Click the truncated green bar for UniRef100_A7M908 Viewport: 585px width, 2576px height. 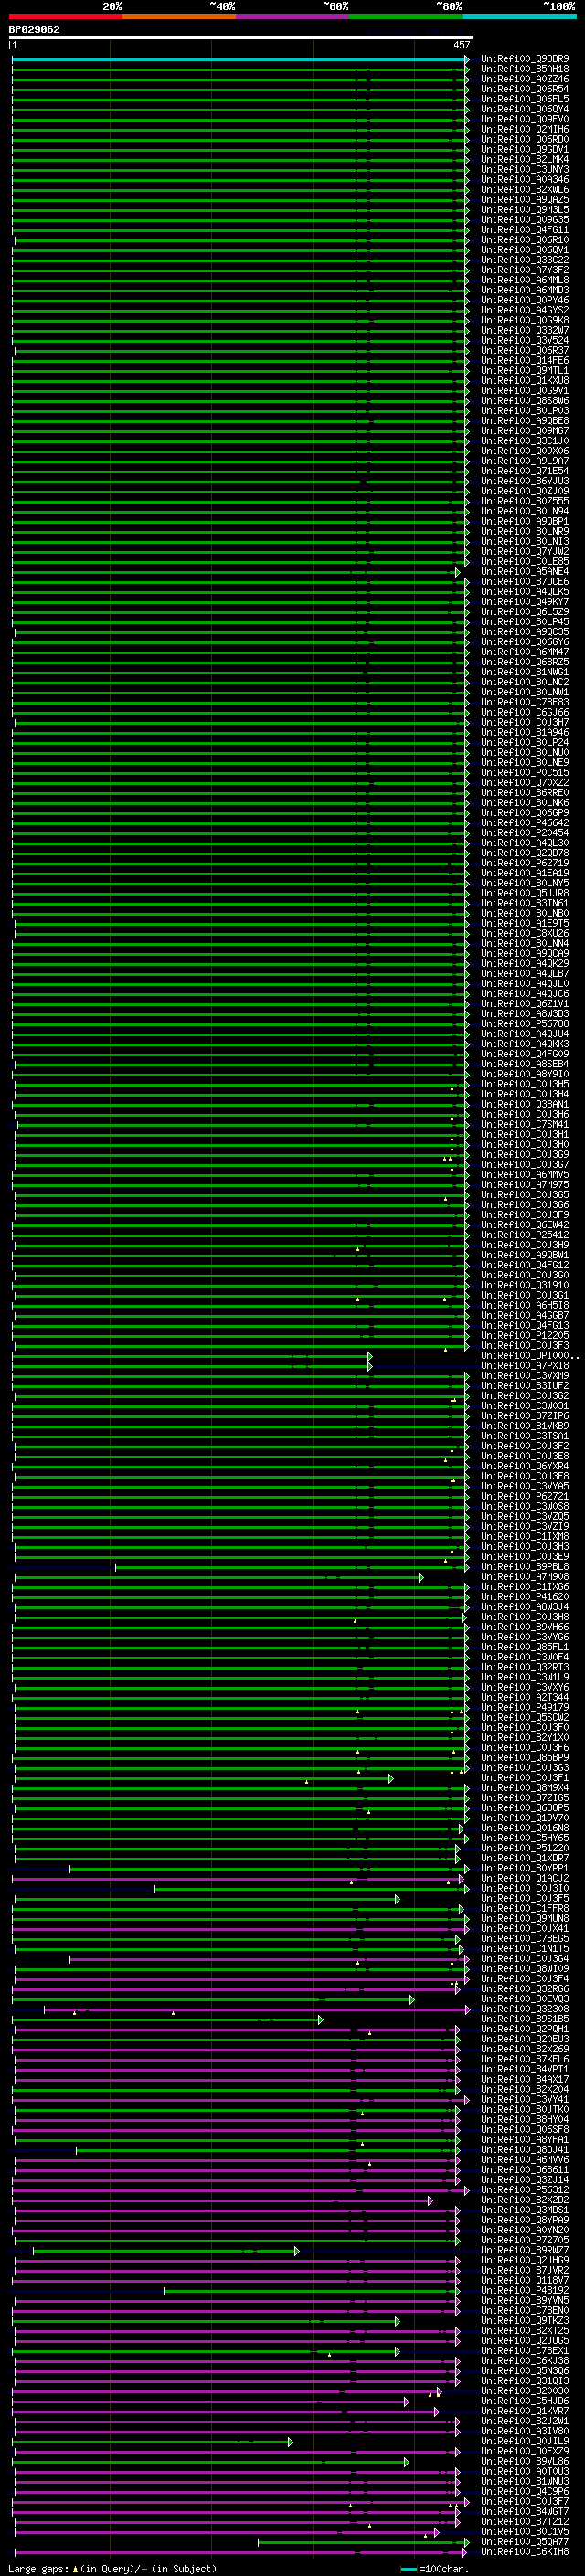coord(219,1577)
